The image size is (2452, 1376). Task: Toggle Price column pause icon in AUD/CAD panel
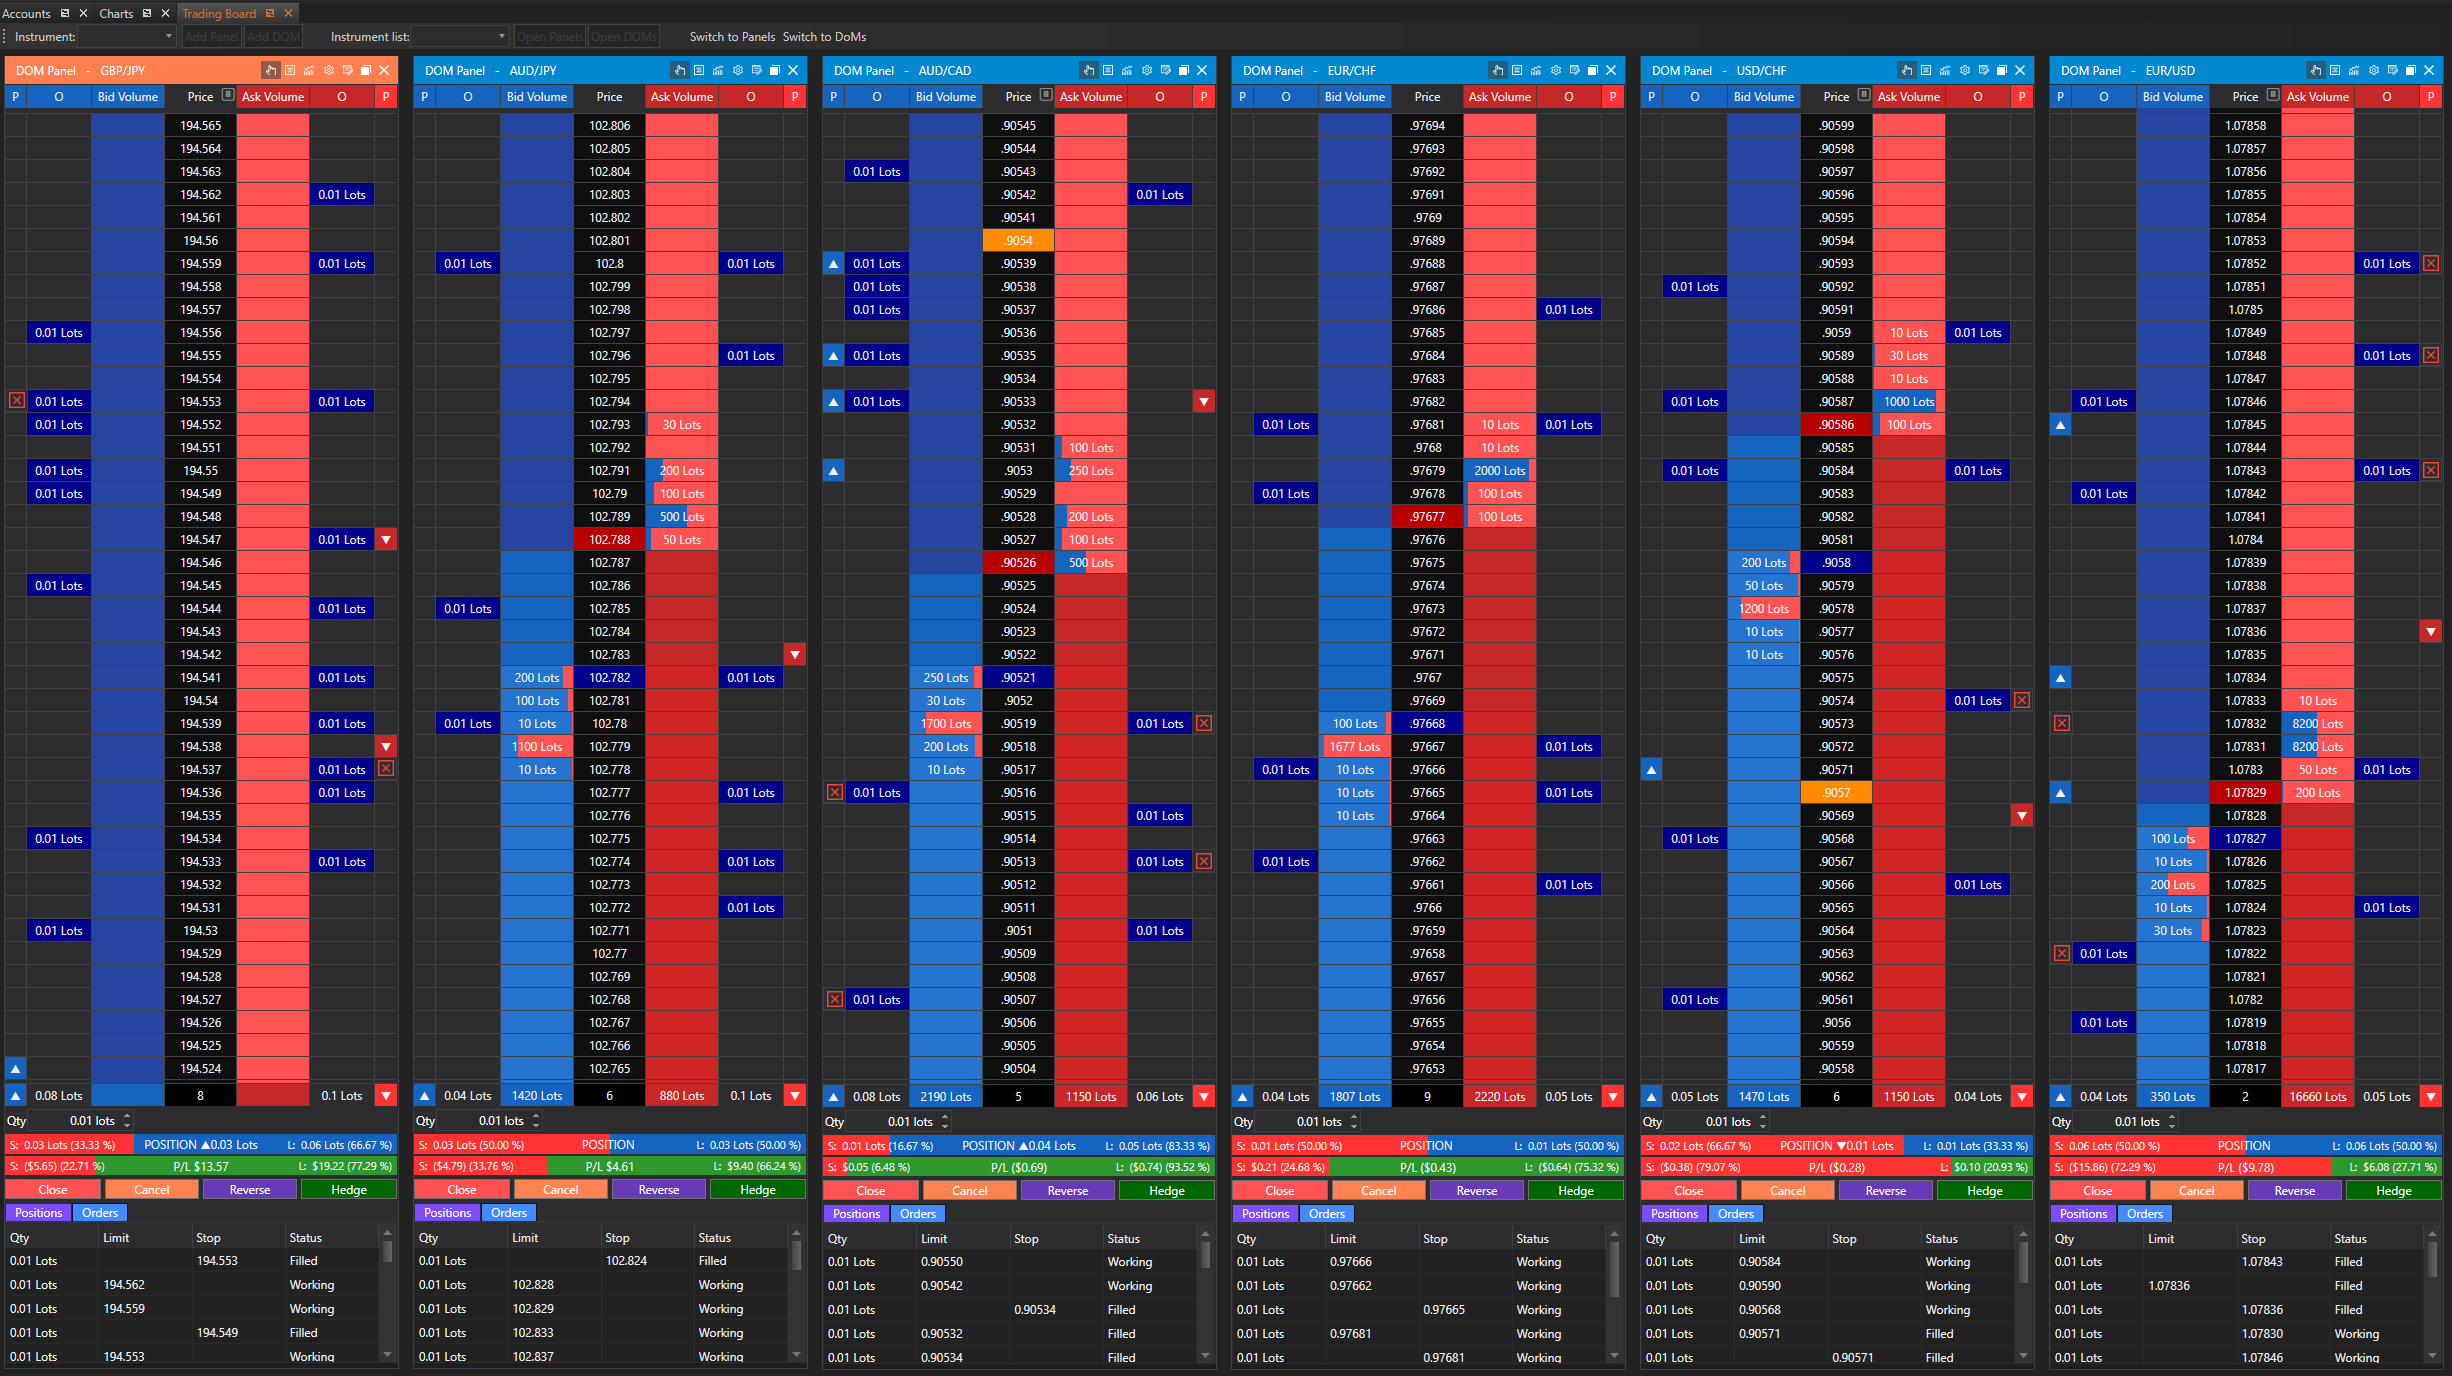(x=1046, y=96)
